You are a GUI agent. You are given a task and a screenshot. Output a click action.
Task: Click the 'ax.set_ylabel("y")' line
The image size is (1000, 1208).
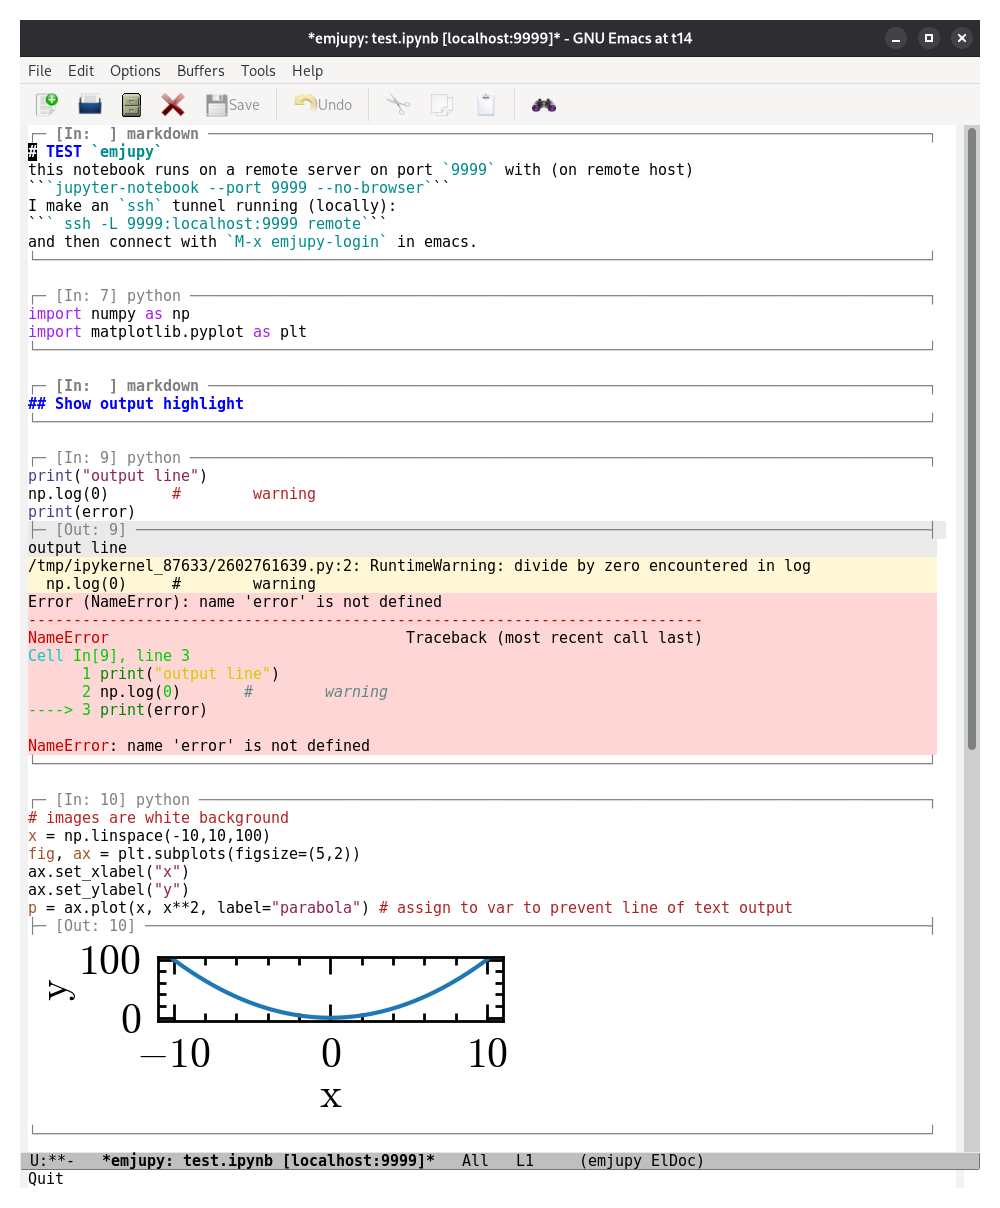click(x=109, y=890)
